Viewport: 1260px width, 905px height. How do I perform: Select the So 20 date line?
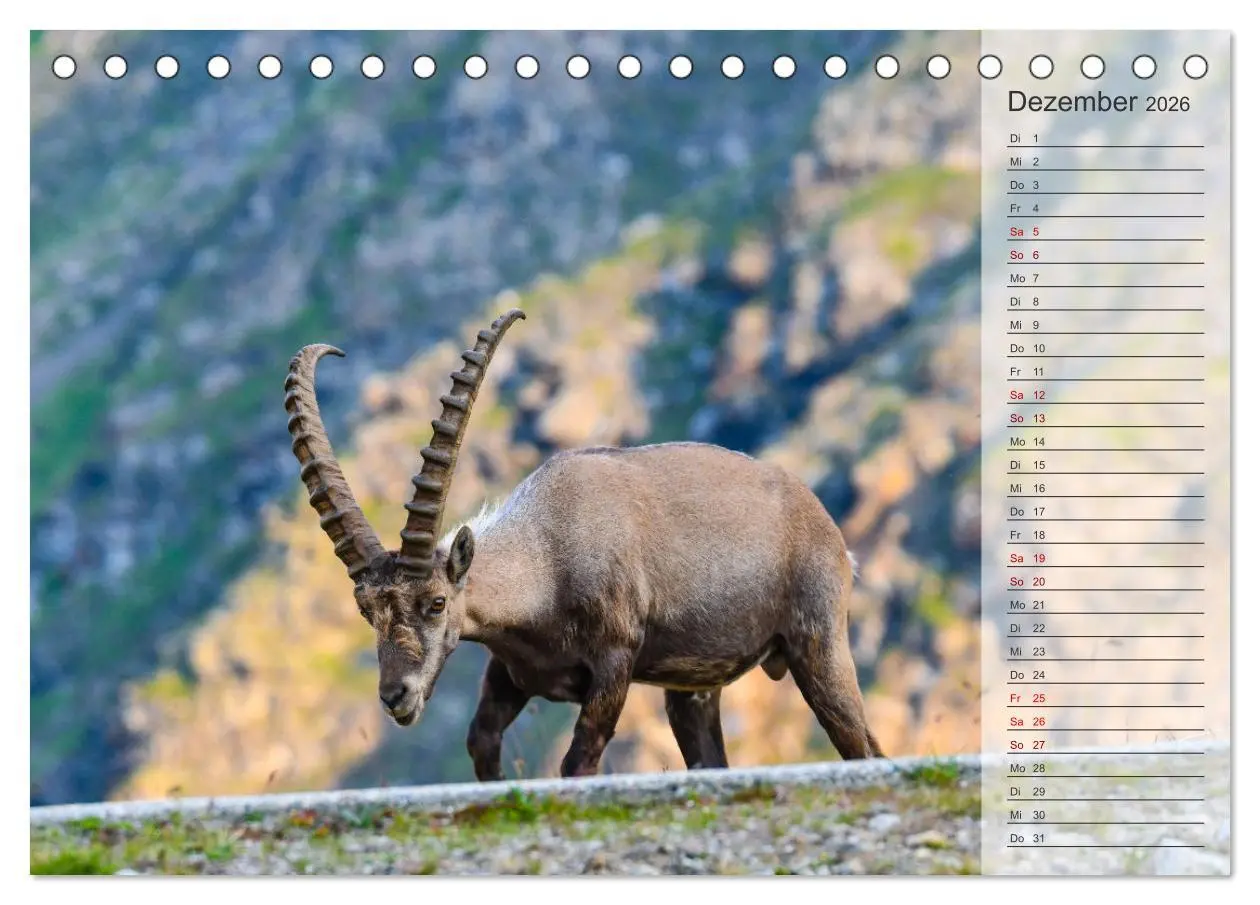coord(1105,581)
